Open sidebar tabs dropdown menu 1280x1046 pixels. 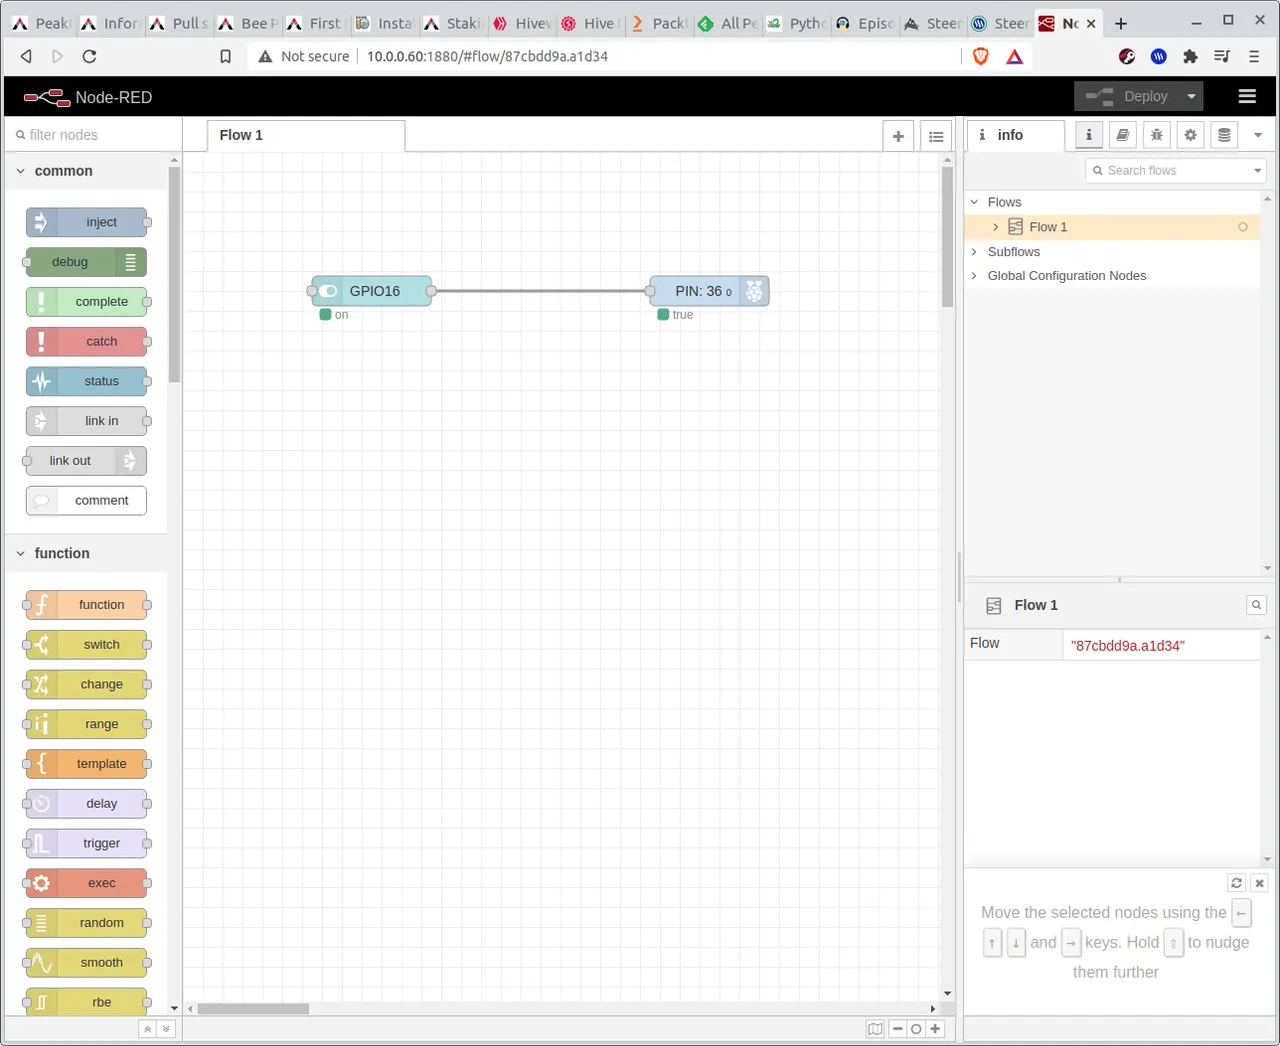[x=1258, y=135]
